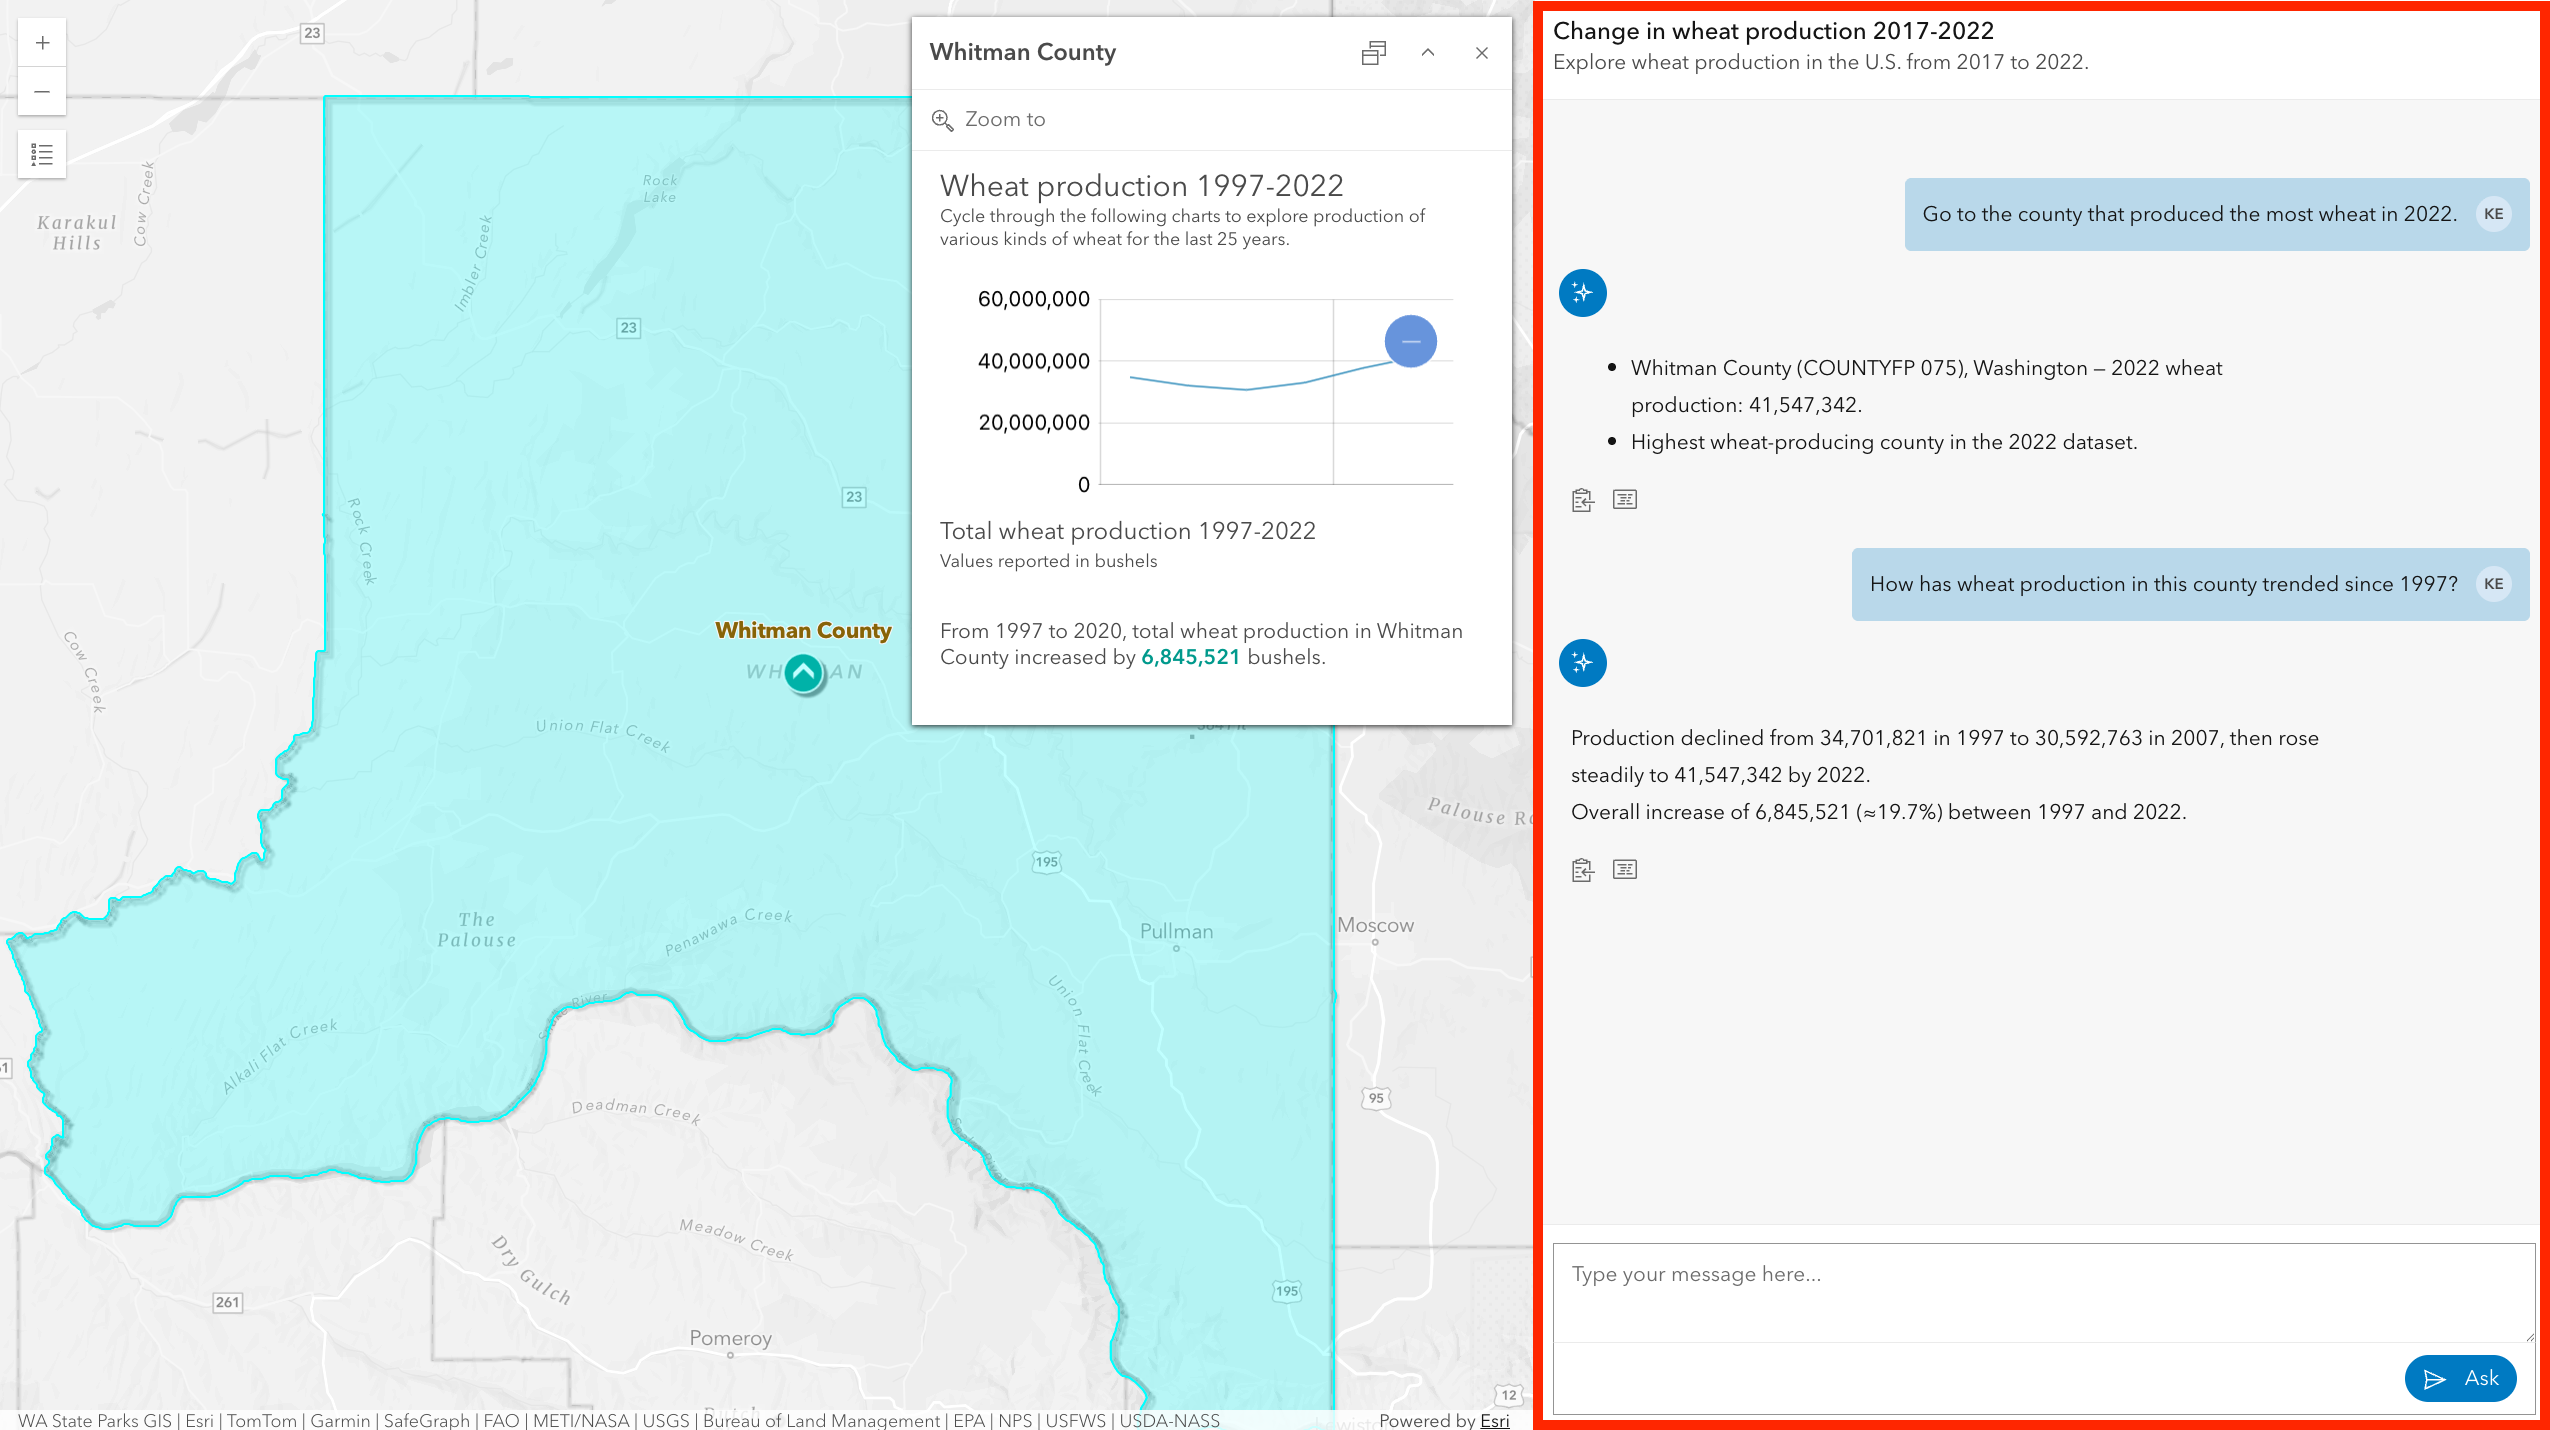Open record details under the first response

1625,499
